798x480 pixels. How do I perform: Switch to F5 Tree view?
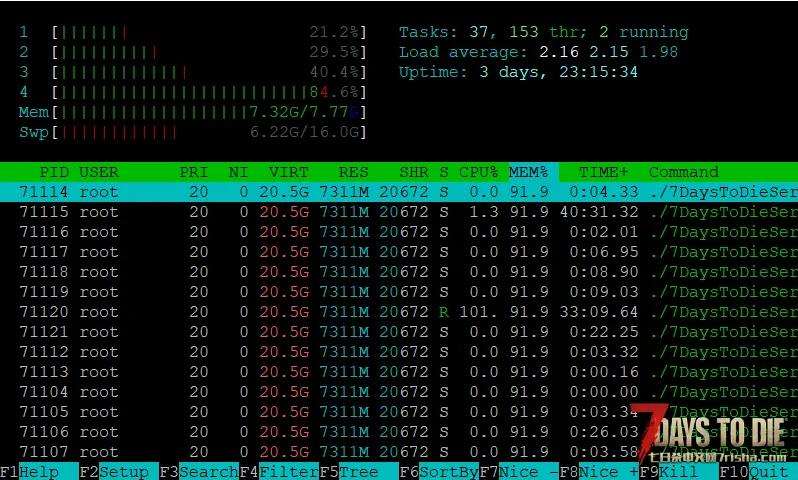359,472
